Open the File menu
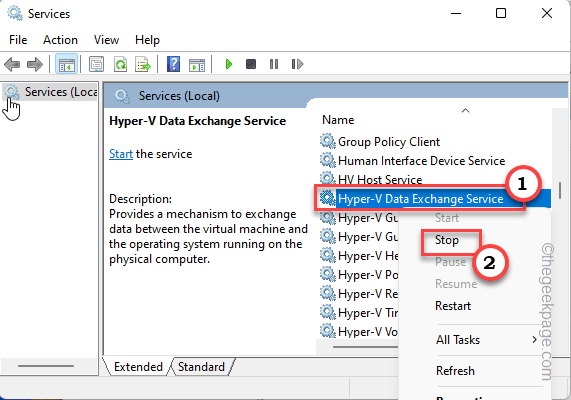Screen dimensions: 571x400 coord(18,40)
